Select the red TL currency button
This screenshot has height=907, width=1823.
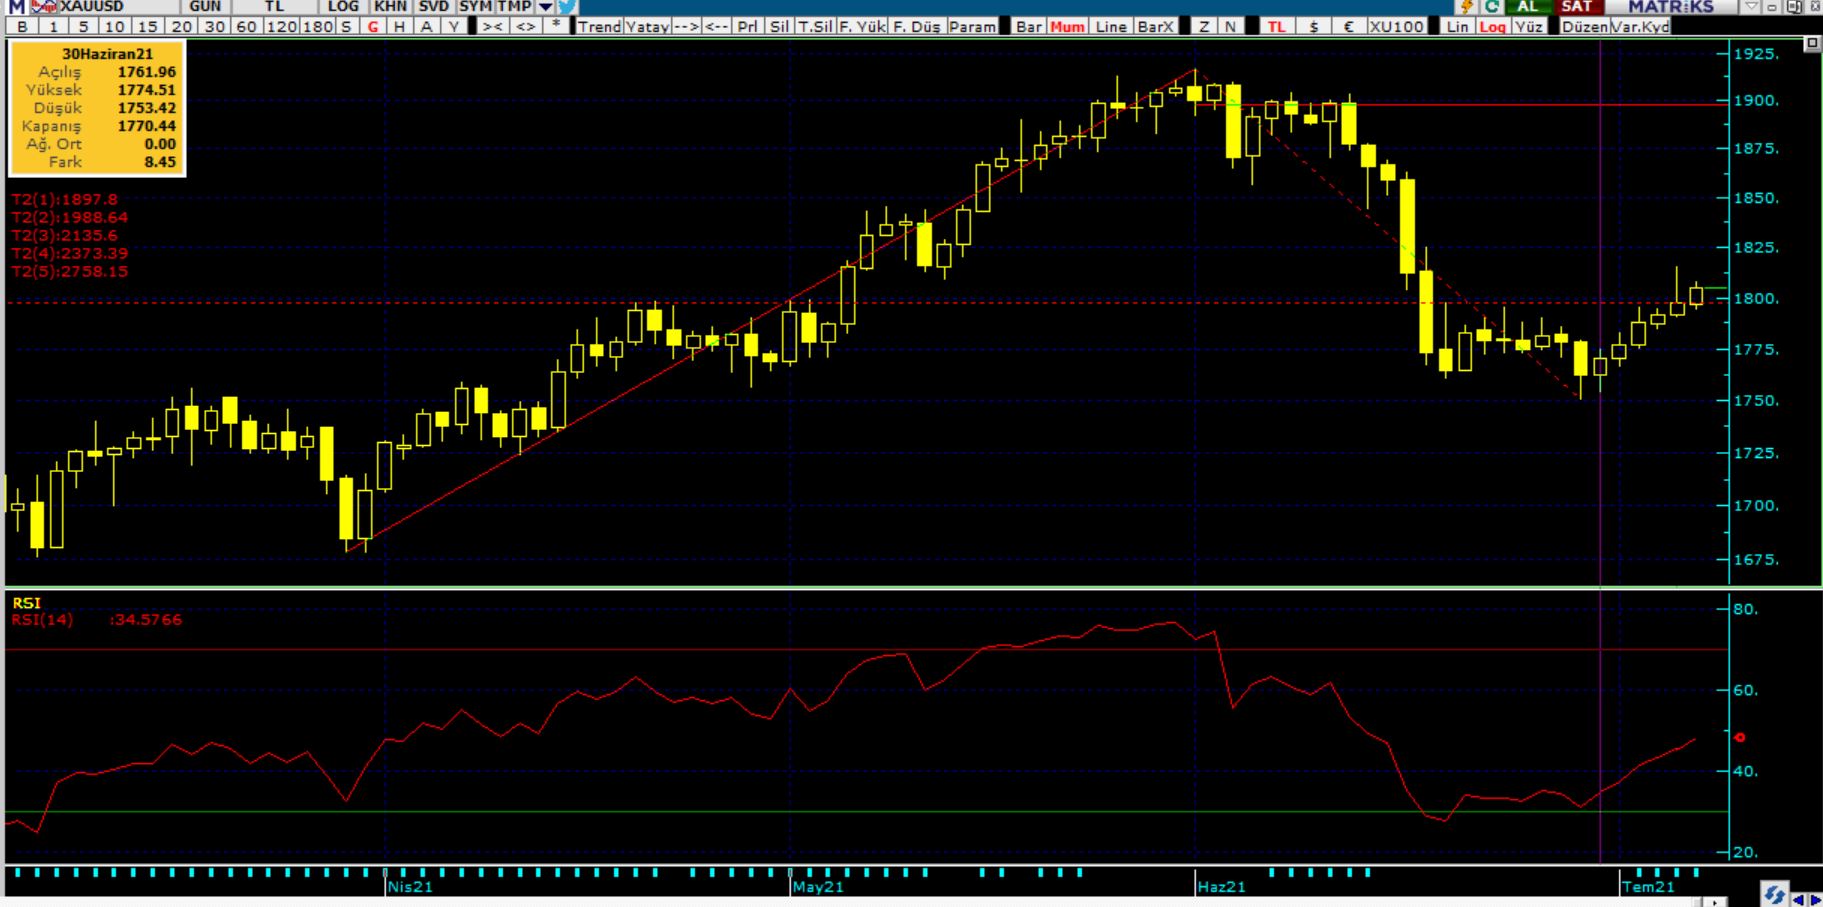click(1276, 27)
